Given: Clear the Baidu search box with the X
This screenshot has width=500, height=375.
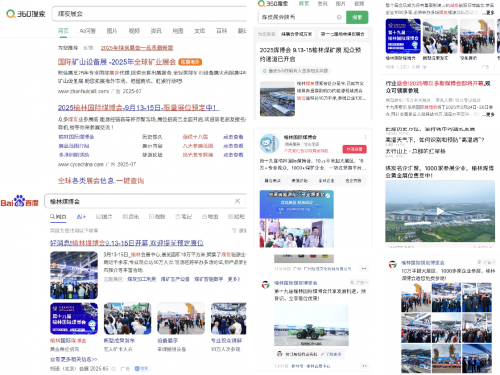Looking at the screenshot, I should [x=237, y=201].
